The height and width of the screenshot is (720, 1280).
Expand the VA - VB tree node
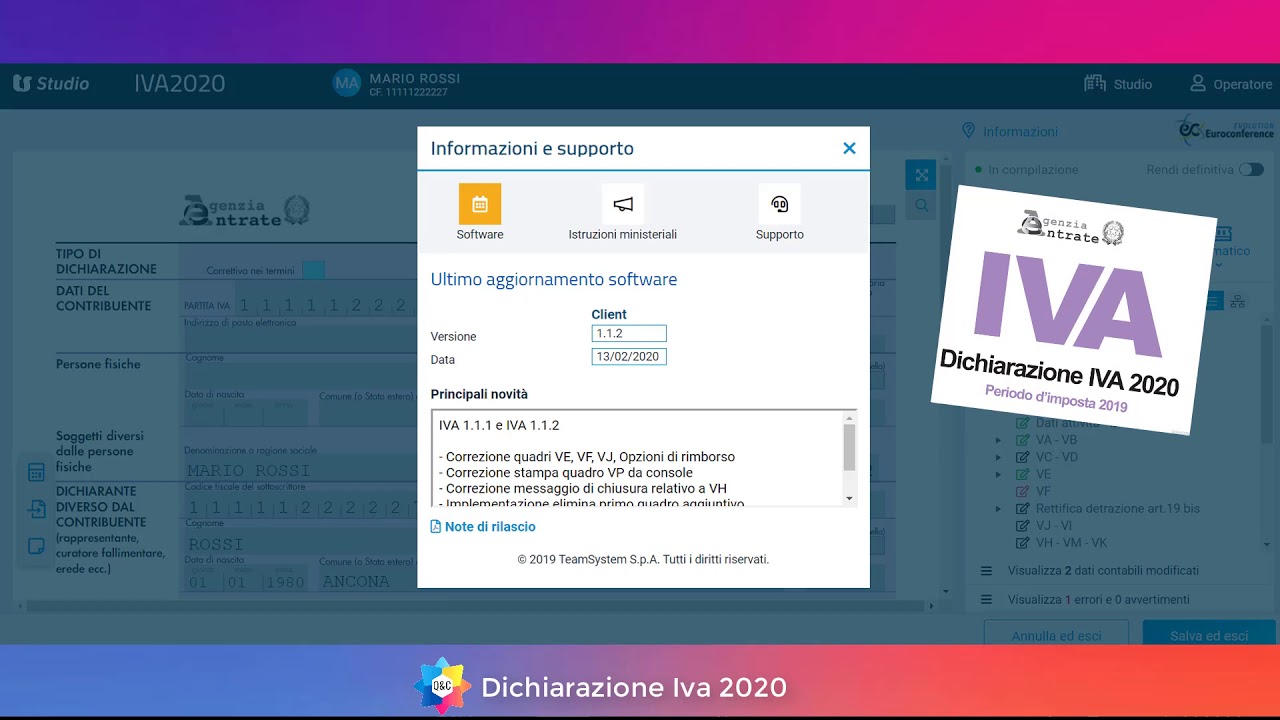(x=998, y=440)
